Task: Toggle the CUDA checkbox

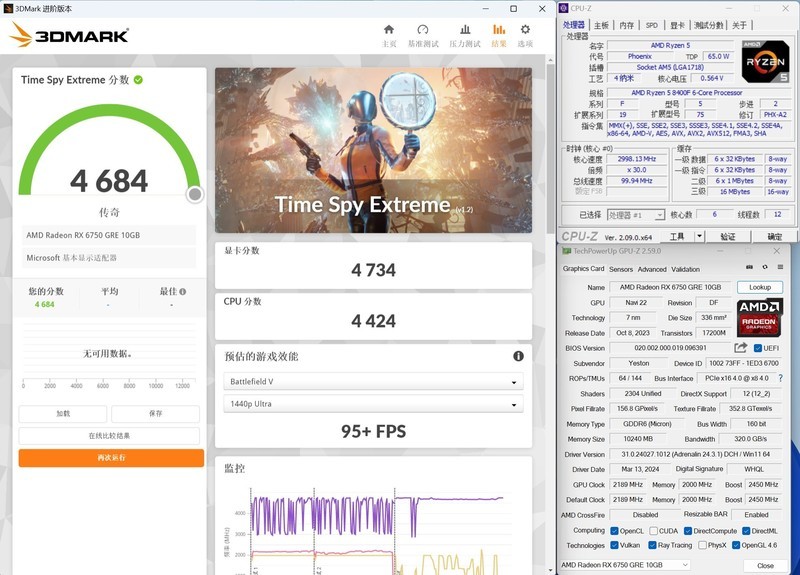Action: tap(653, 531)
